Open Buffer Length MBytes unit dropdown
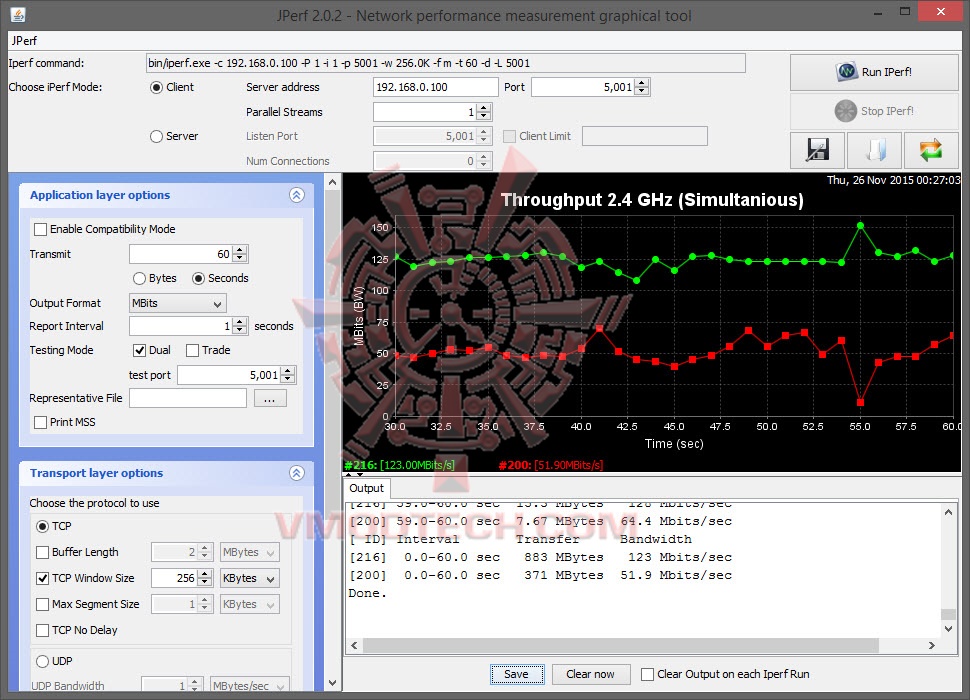This screenshot has width=970, height=700. click(249, 552)
